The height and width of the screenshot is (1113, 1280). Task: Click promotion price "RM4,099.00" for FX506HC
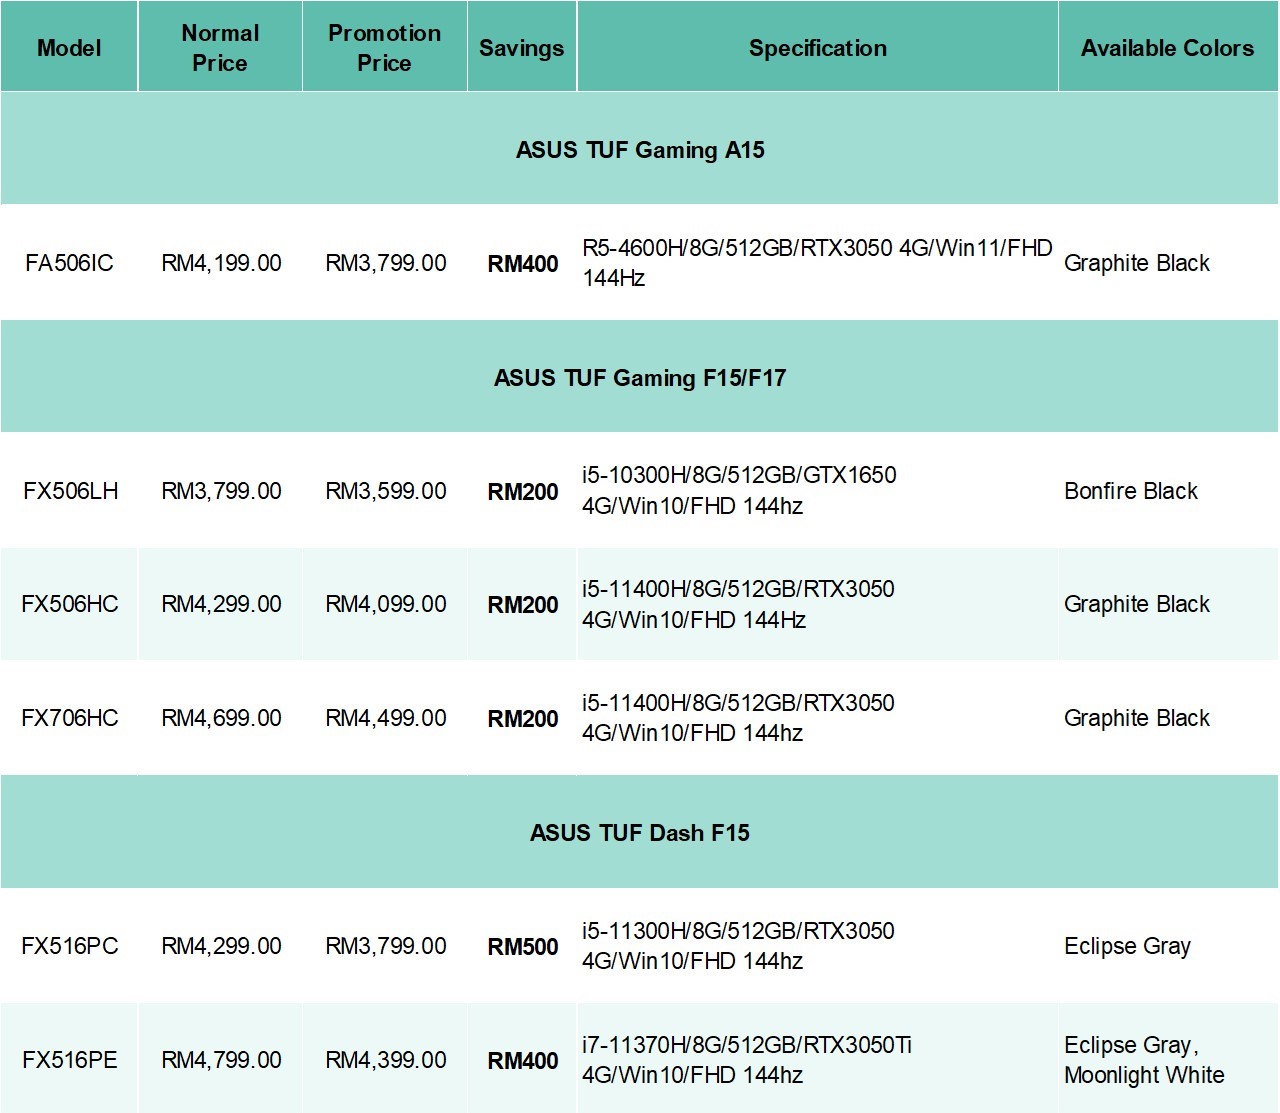coord(385,604)
